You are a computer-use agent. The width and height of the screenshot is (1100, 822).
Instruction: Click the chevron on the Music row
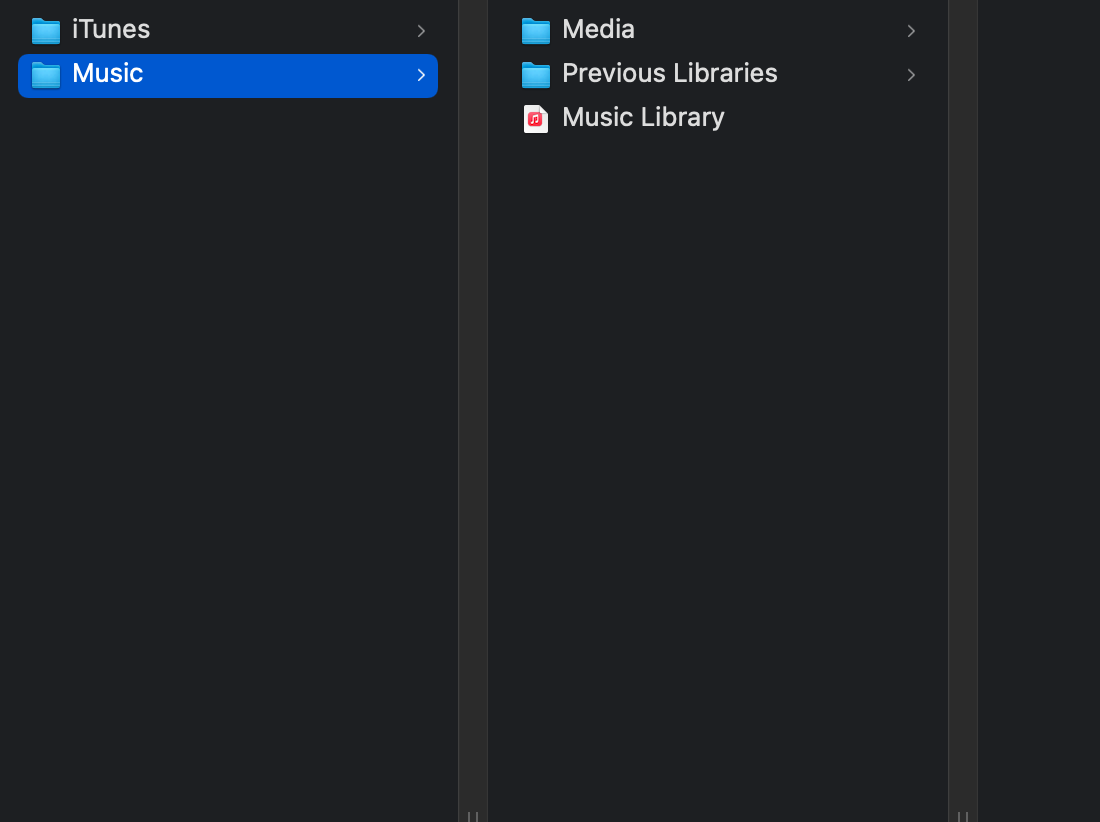[x=421, y=75]
